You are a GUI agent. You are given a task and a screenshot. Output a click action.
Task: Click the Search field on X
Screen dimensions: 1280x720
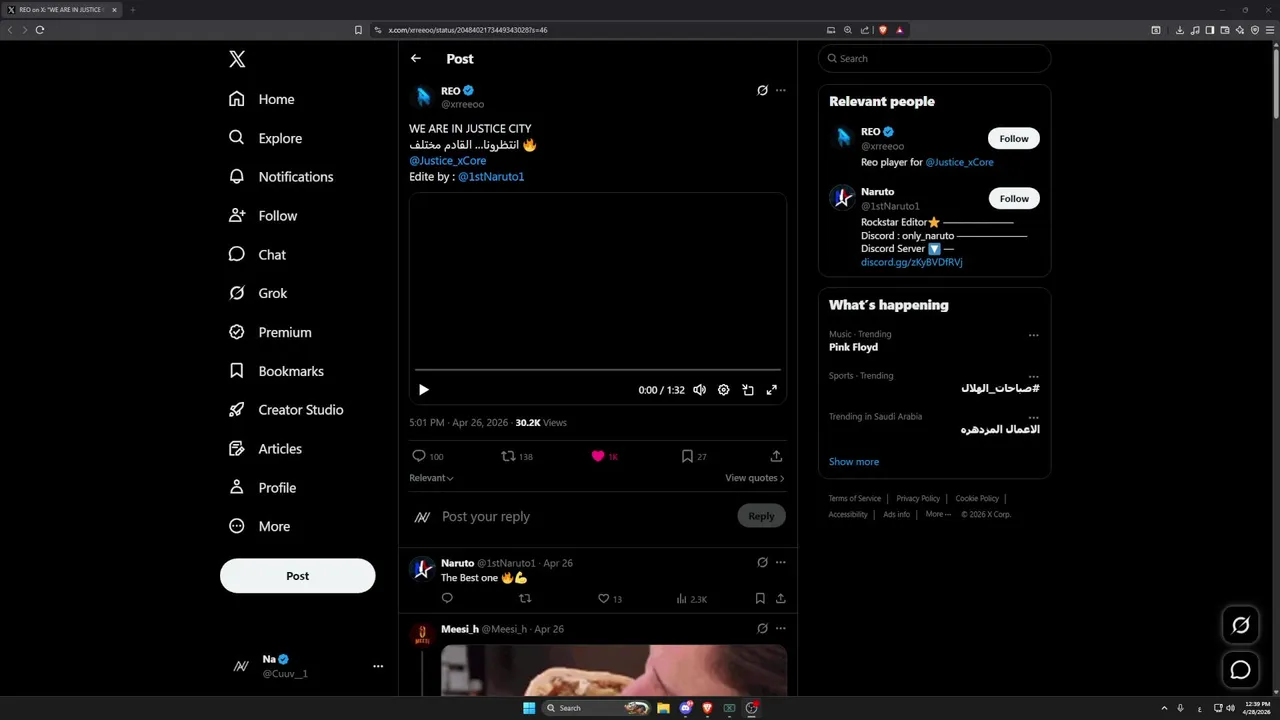(934, 58)
